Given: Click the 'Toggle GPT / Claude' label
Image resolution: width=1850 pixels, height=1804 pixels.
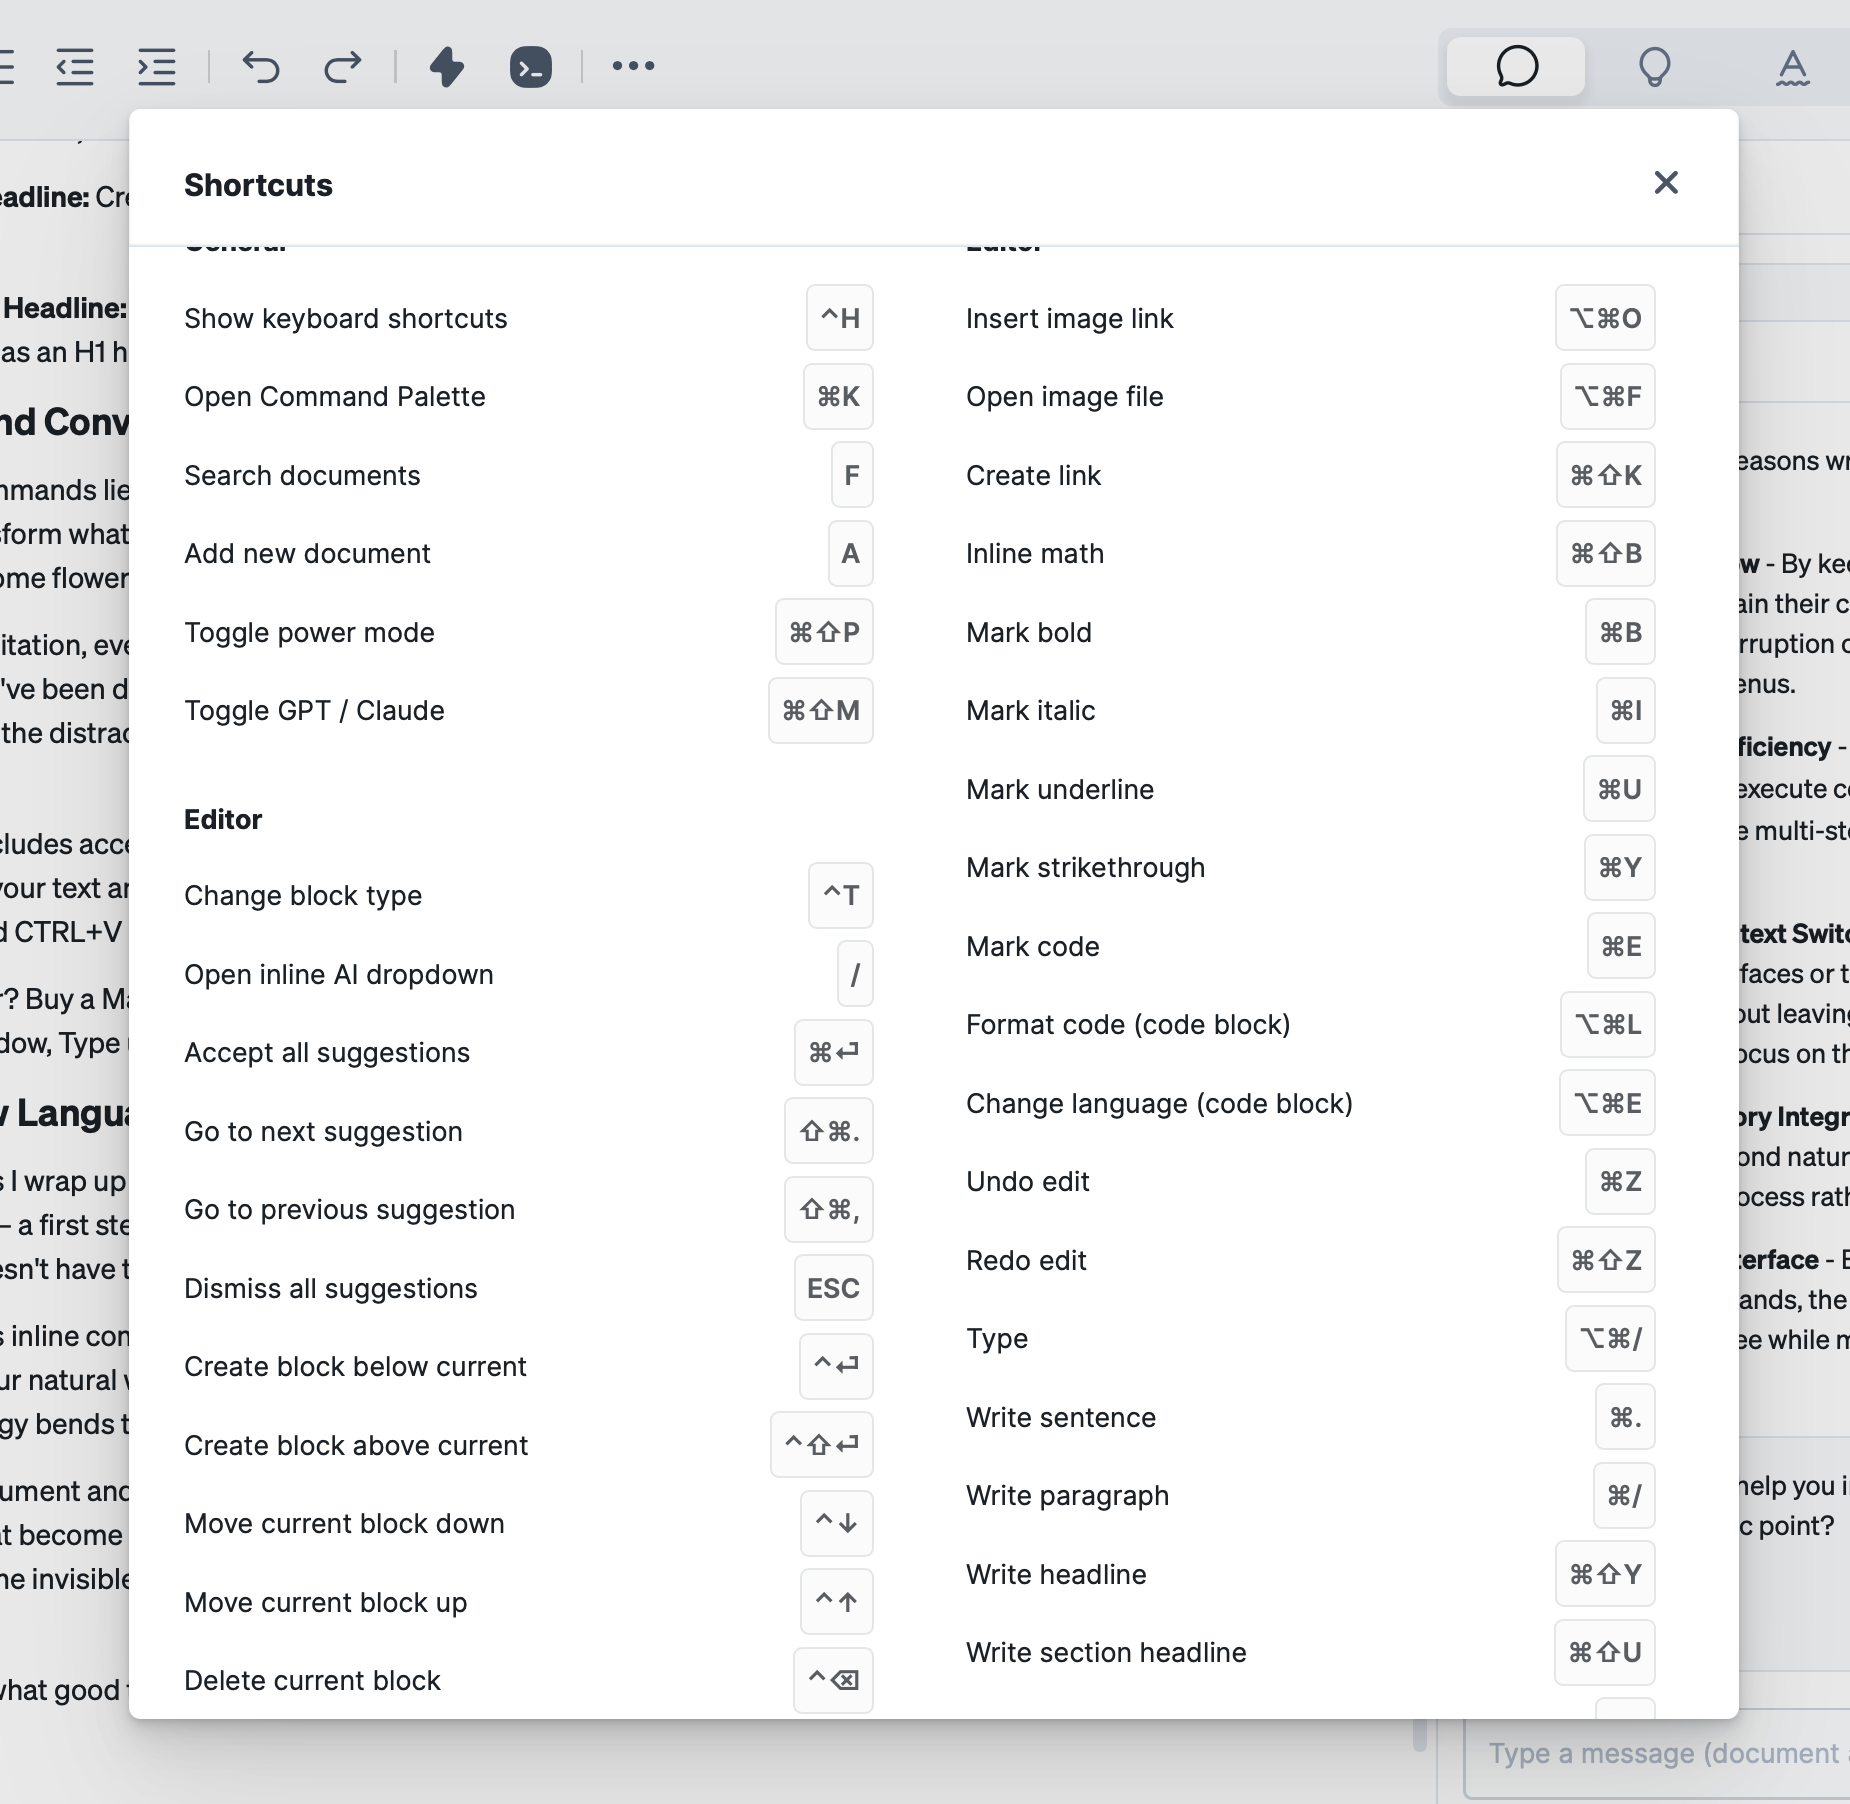Looking at the screenshot, I should point(315,711).
